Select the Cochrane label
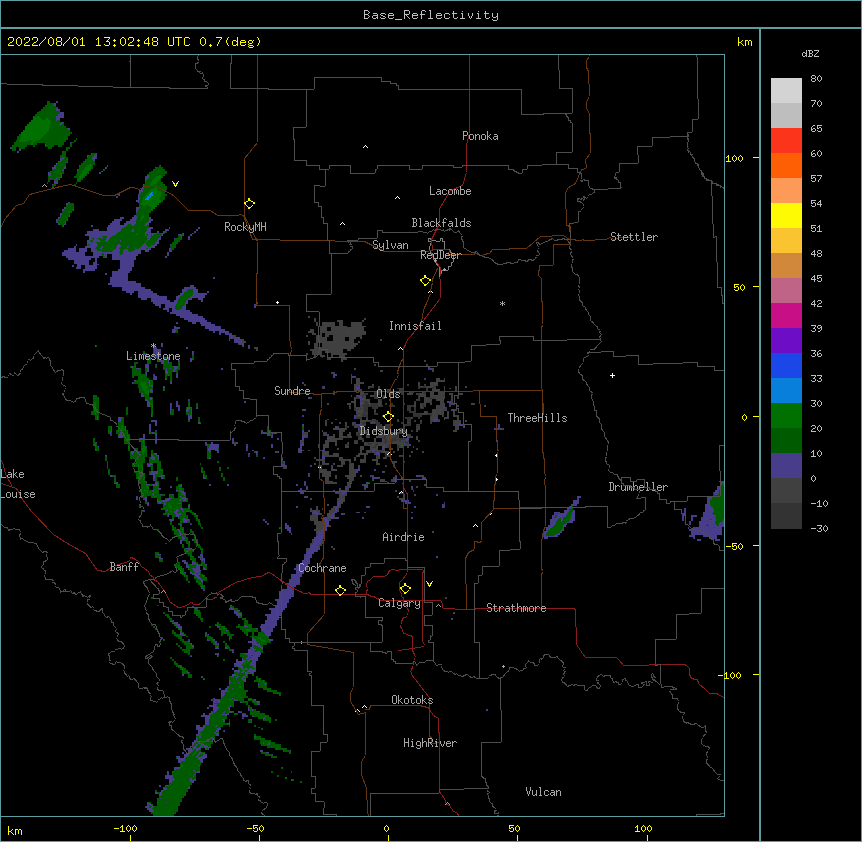This screenshot has height=842, width=862. click(x=322, y=568)
